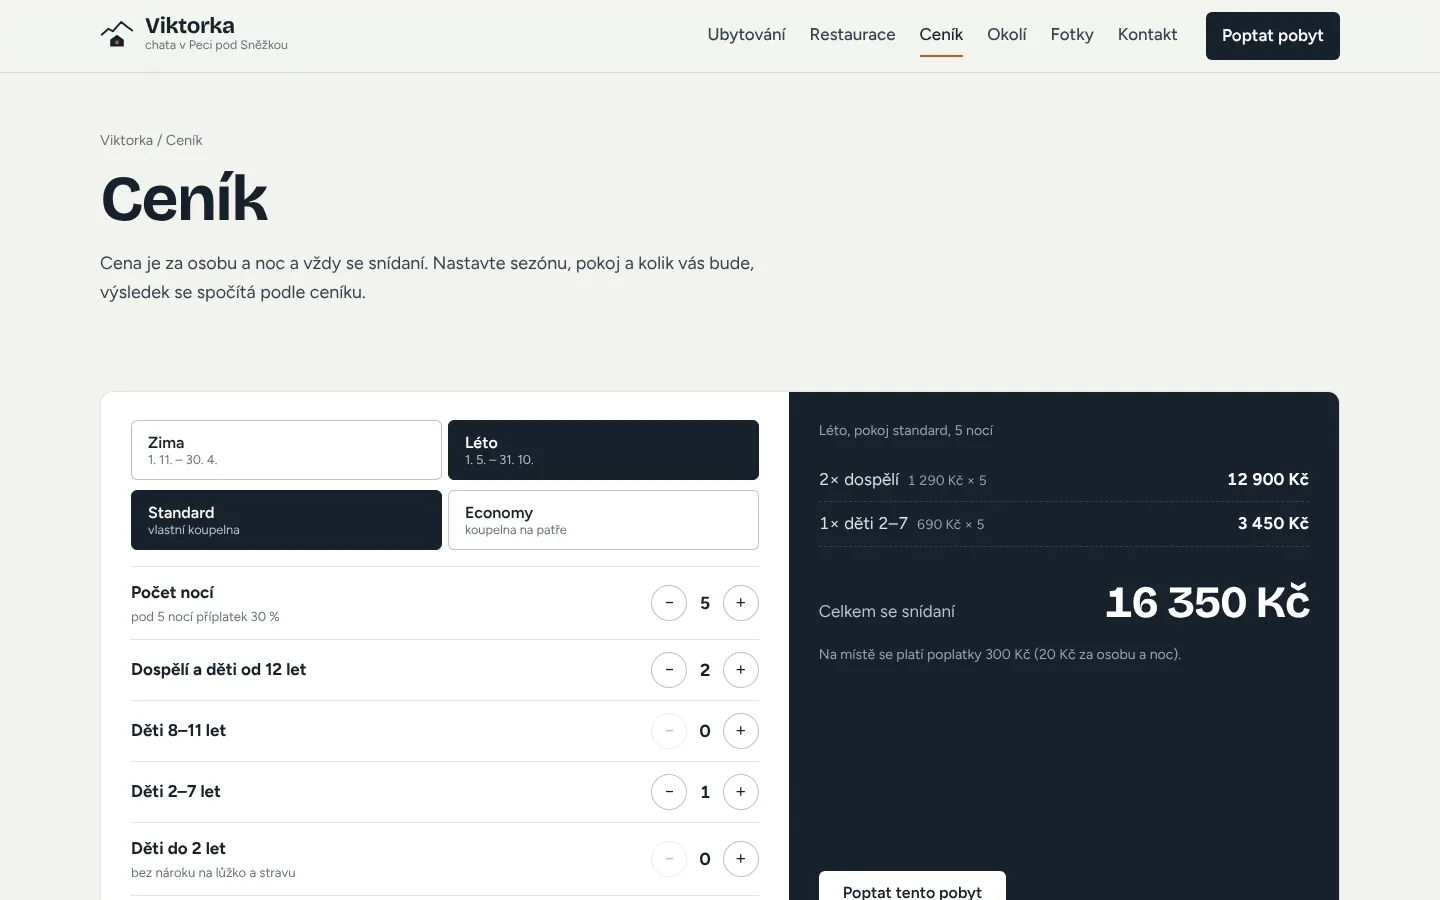Screen dimensions: 1440x900
Task: Decrease number of nights with minus button
Action: pyautogui.click(x=669, y=603)
